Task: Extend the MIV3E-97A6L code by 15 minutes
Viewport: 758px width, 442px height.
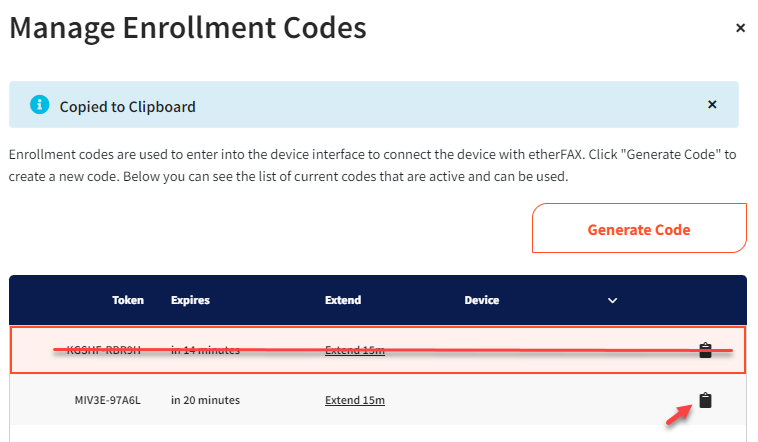Action: point(355,400)
